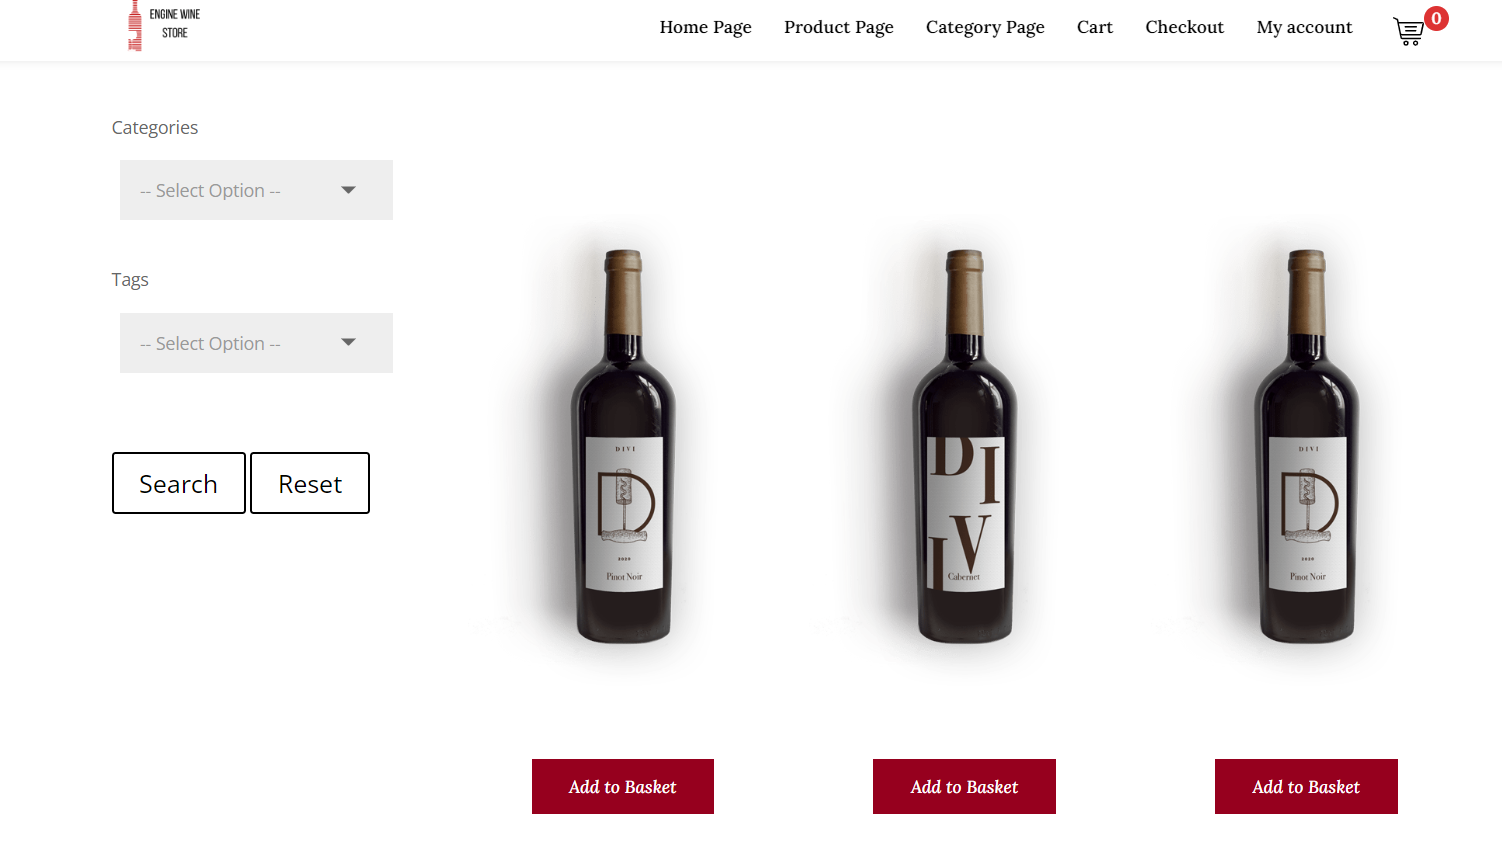Go to Home Page menu item
Screen dimensions: 1502x847
coord(705,27)
